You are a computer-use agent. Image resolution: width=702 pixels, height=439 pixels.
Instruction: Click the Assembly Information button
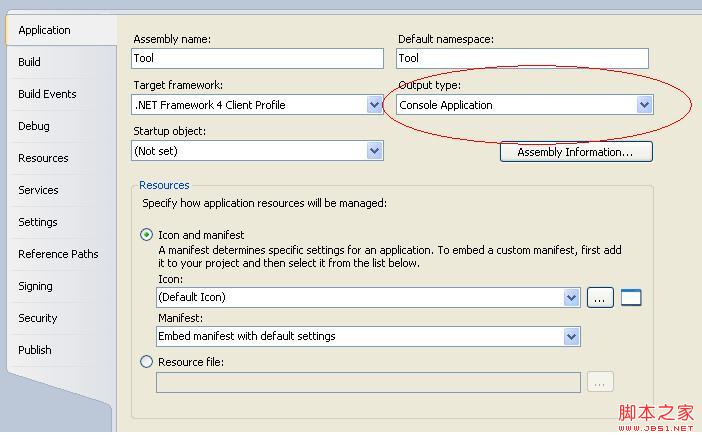click(575, 152)
